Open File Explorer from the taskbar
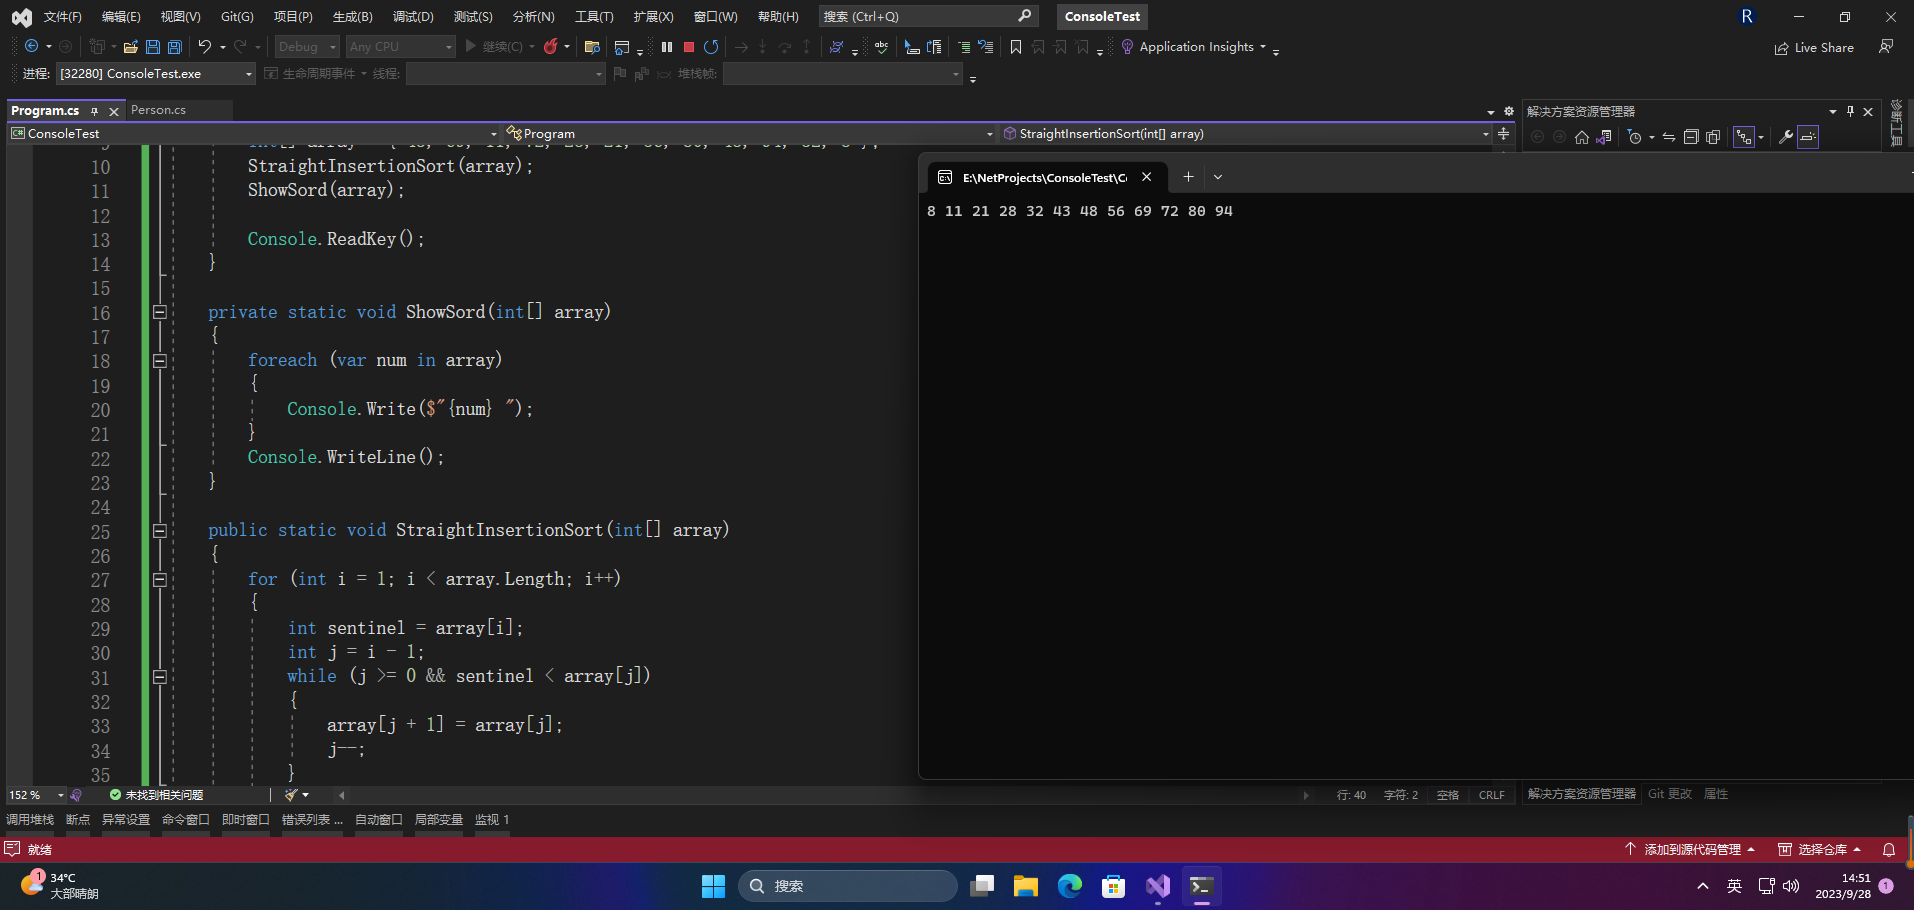 (x=1025, y=886)
